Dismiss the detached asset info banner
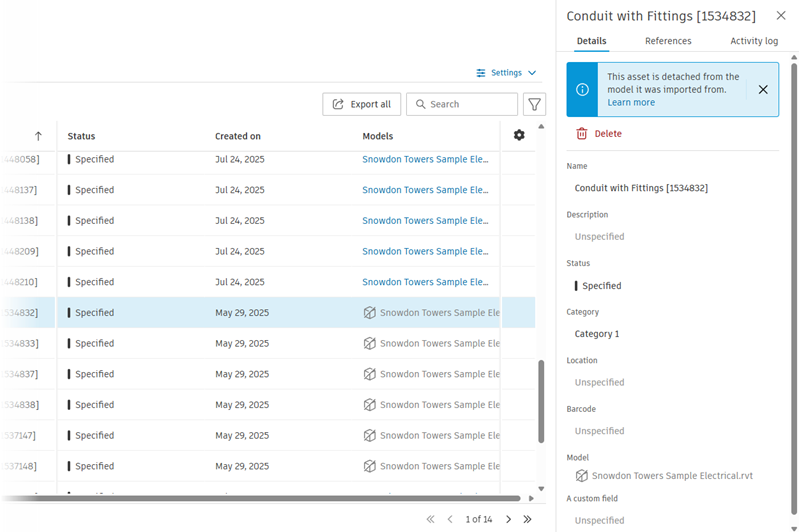The height and width of the screenshot is (532, 800). click(763, 89)
